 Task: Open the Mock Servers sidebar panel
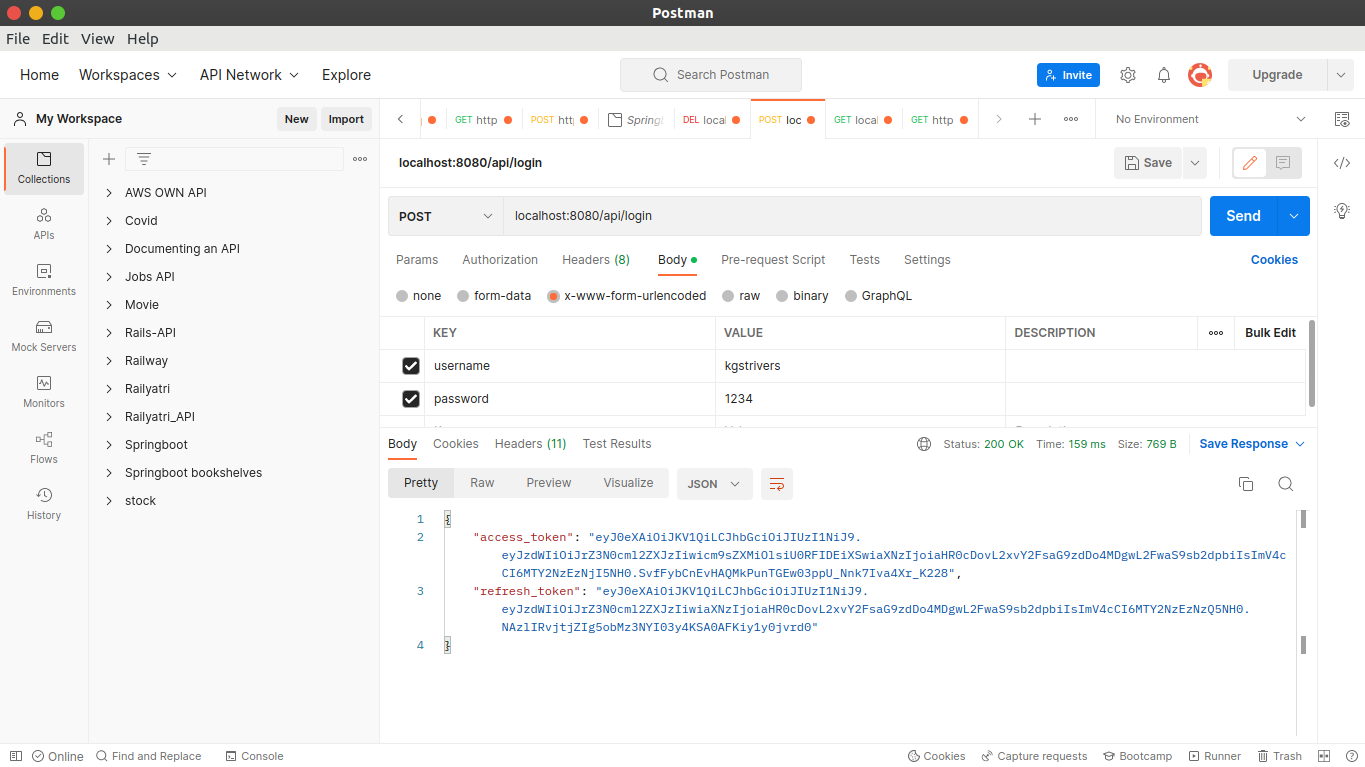44,335
